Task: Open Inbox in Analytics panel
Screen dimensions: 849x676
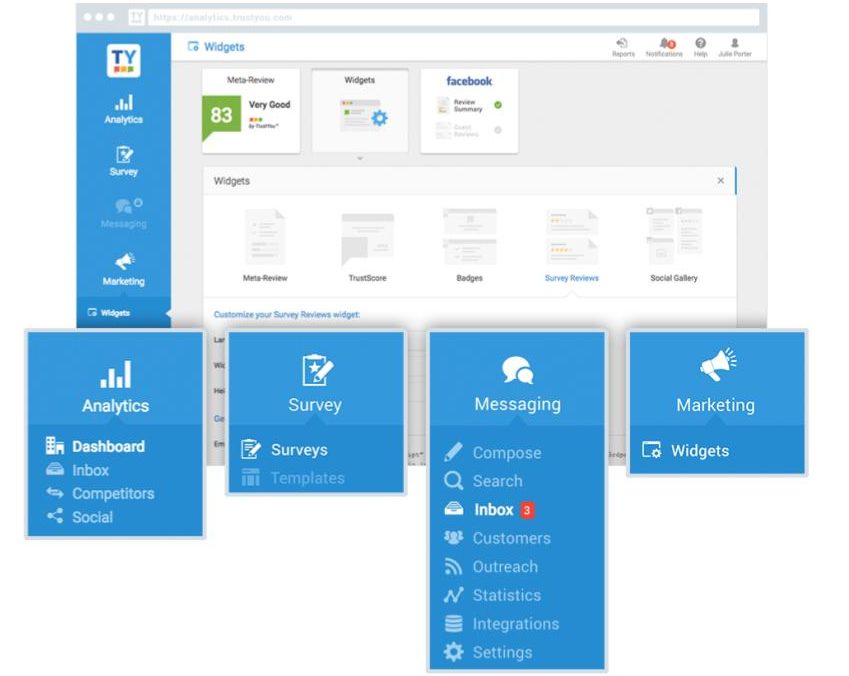Action: click(x=77, y=470)
